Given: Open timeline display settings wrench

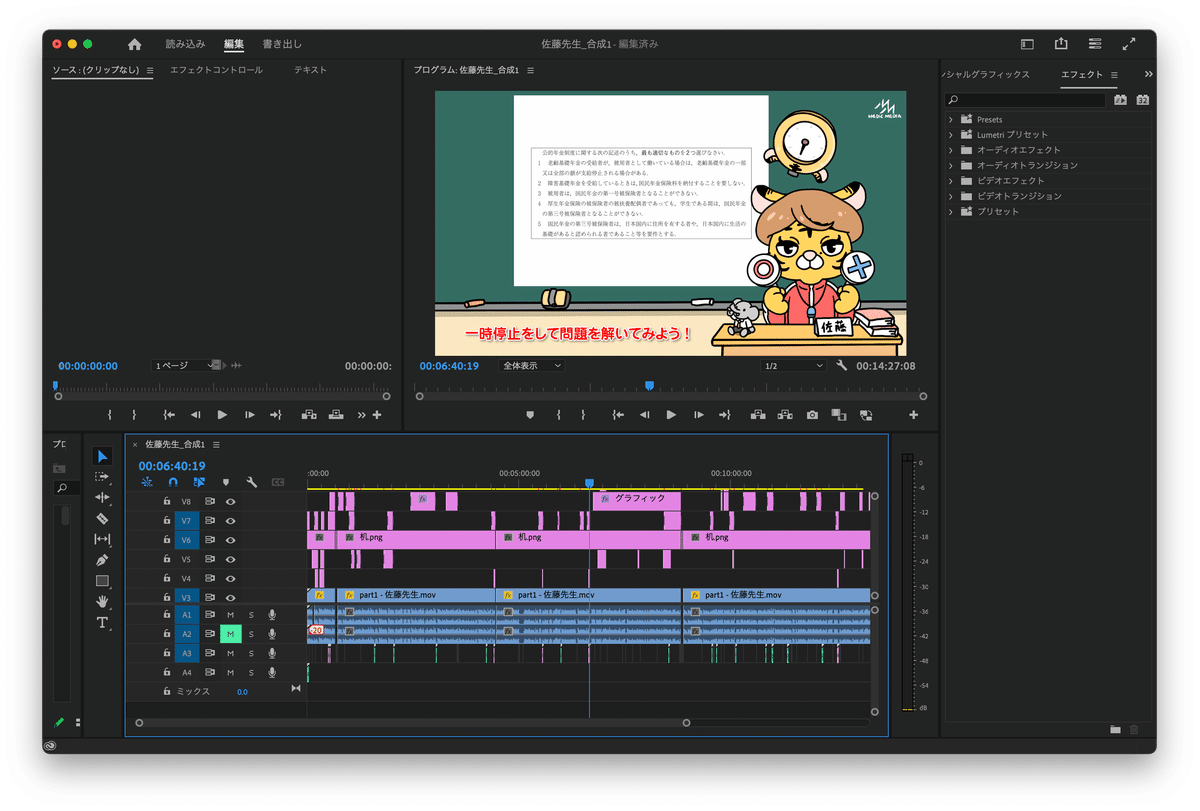Looking at the screenshot, I should 252,482.
